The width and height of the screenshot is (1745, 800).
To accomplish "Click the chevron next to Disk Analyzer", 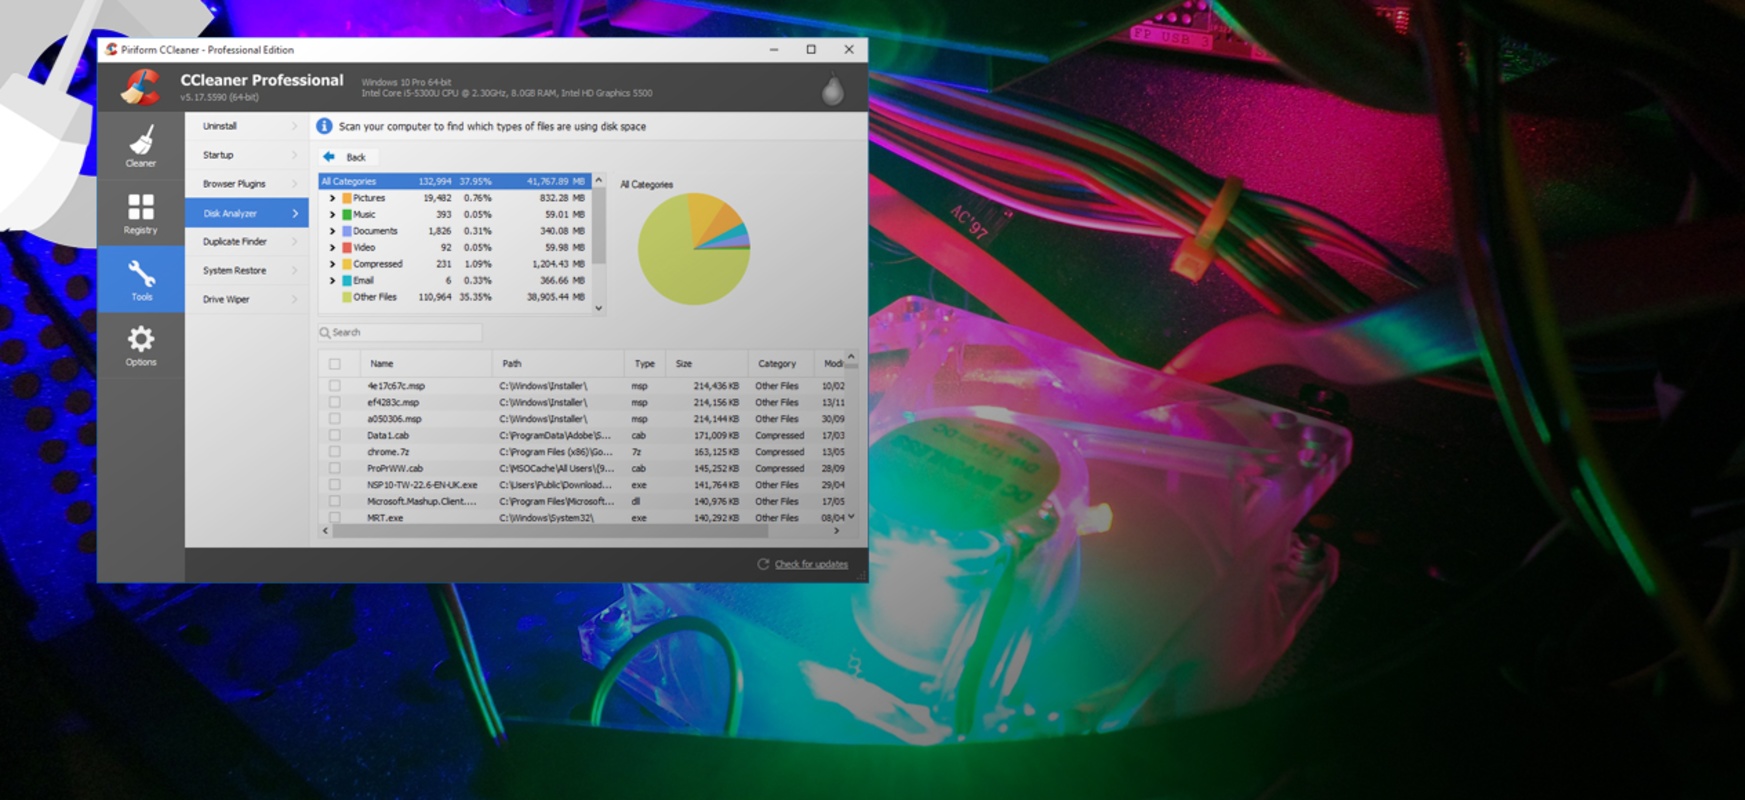I will [295, 213].
